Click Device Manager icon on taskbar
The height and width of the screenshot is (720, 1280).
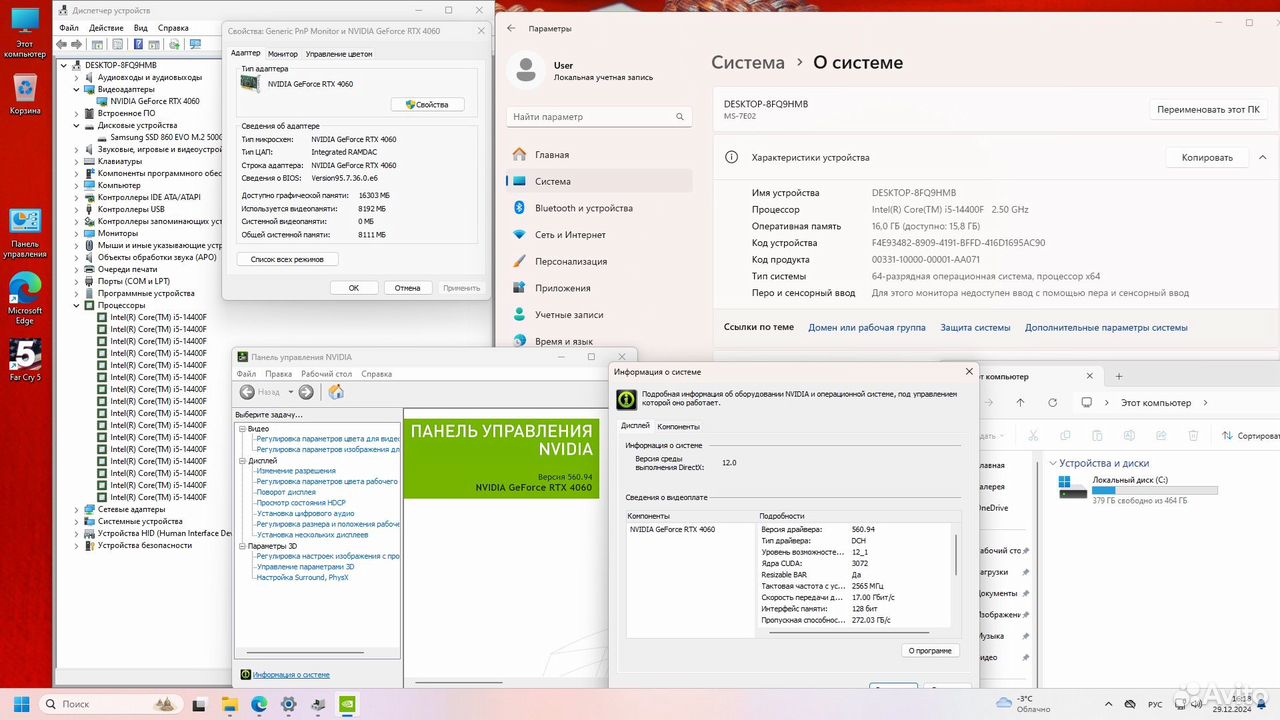tap(318, 704)
